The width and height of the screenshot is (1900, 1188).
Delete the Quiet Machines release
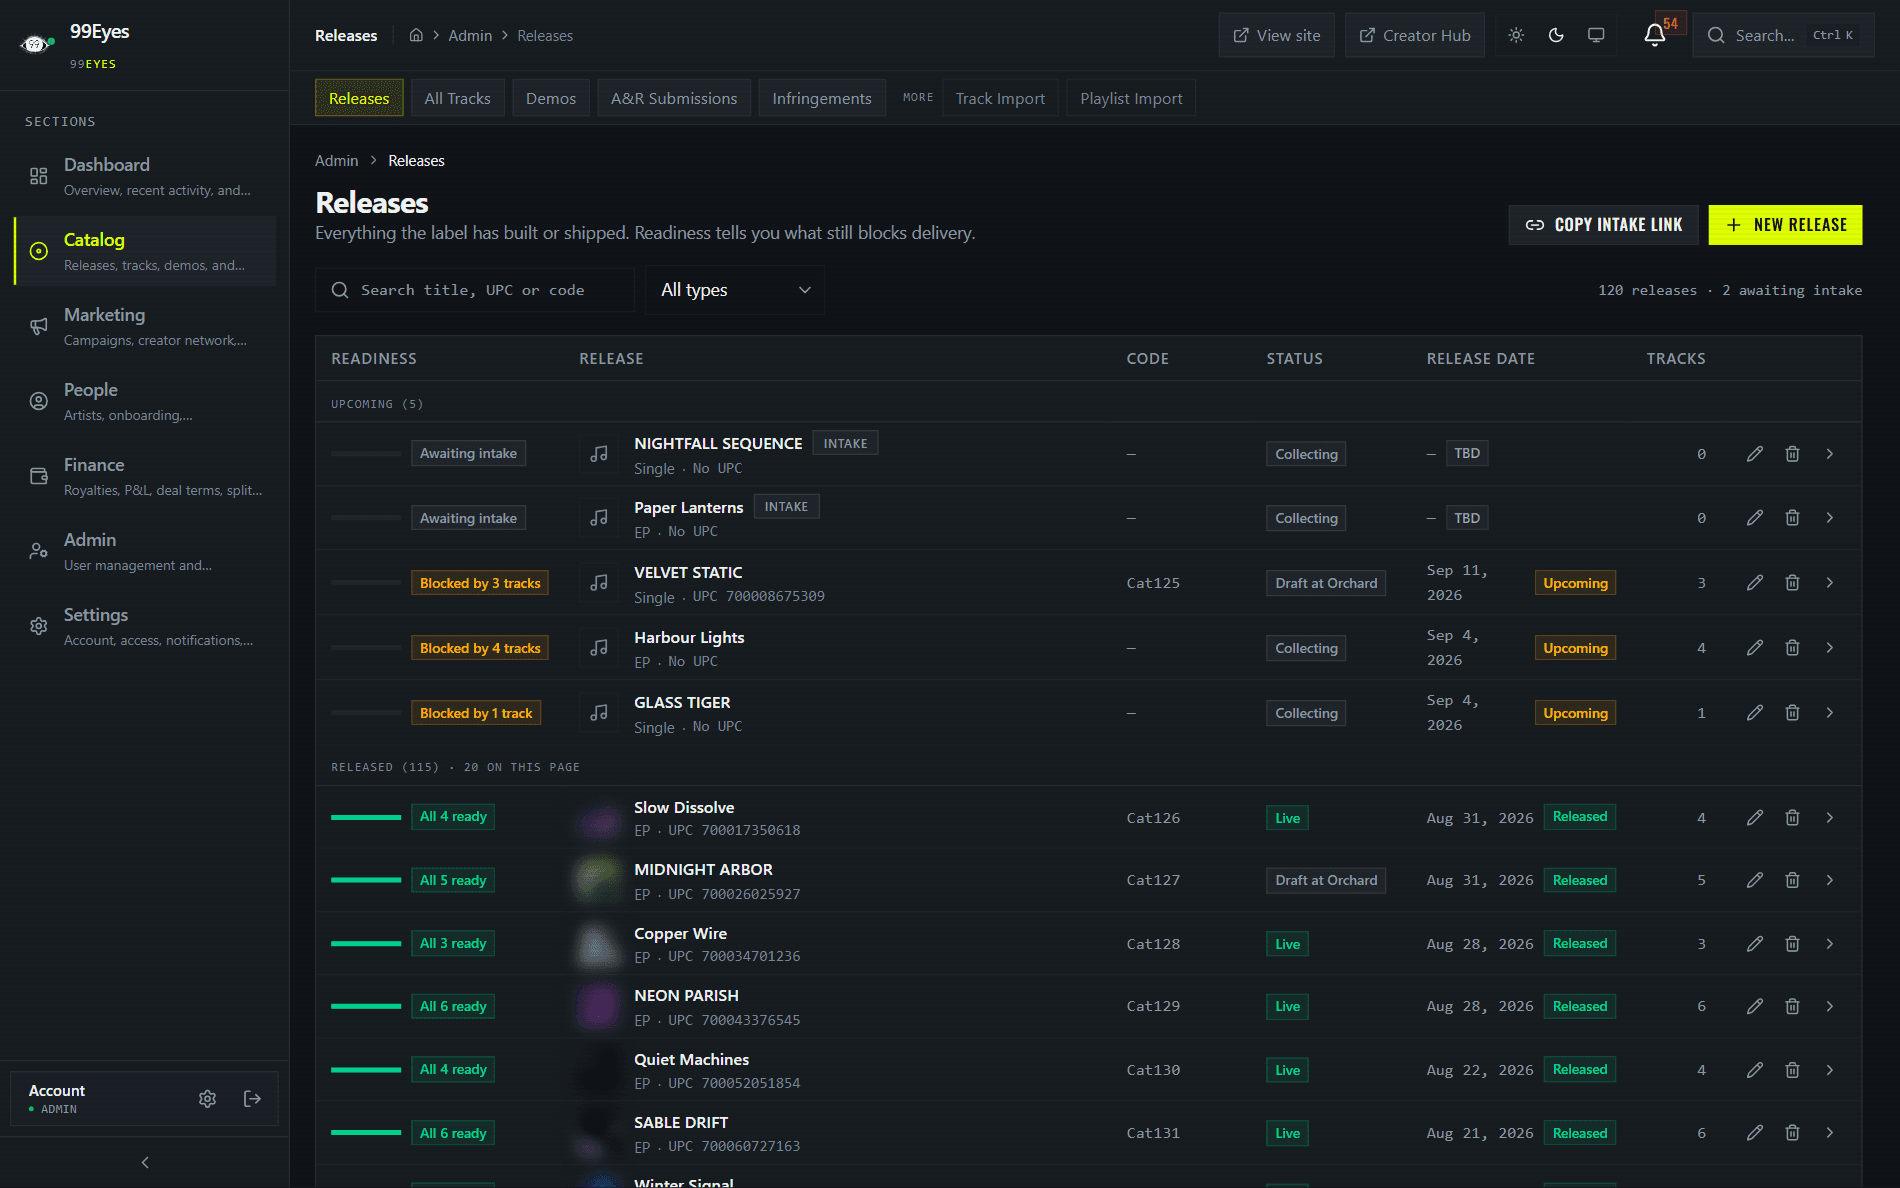point(1792,1070)
